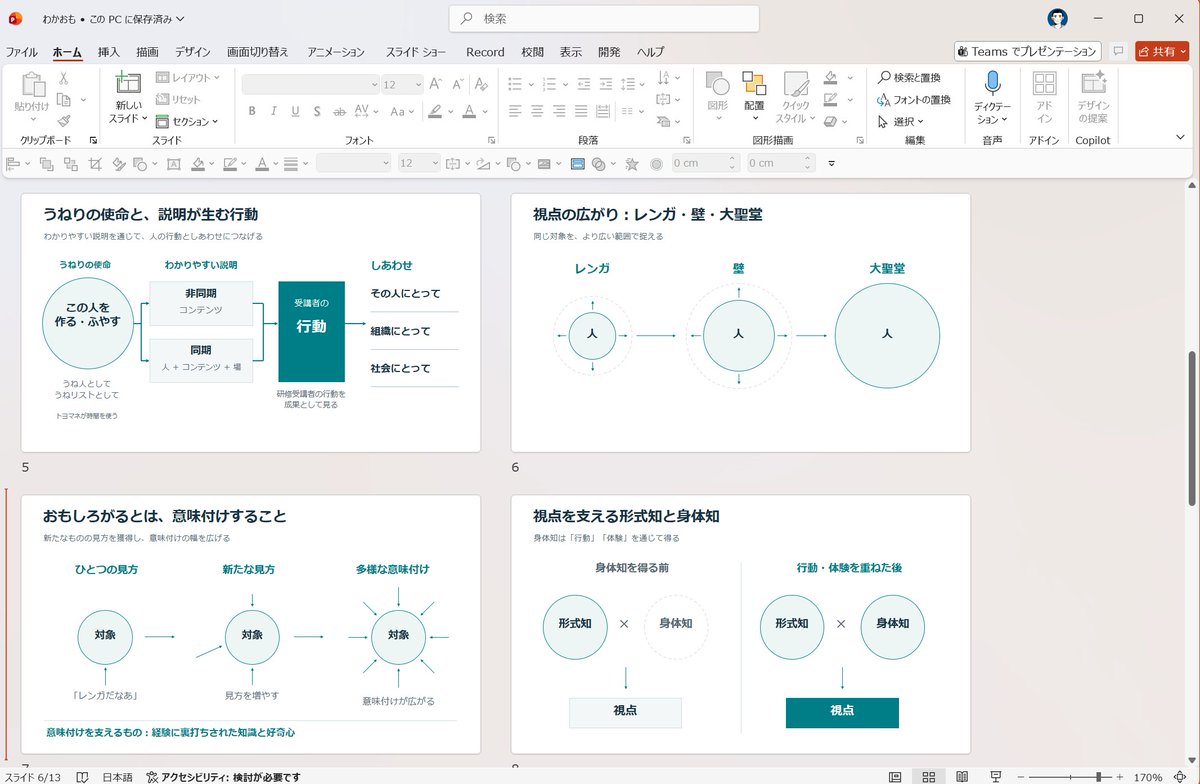1200x784 pixels.
Task: Click the numbered list icon
Action: tap(548, 85)
